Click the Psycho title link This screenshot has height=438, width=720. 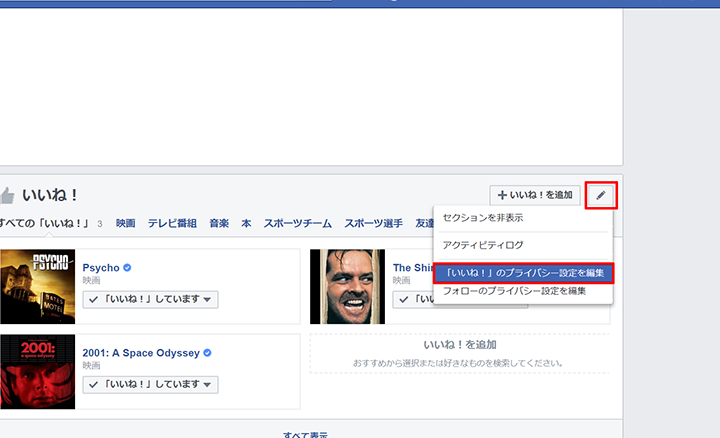coord(101,268)
